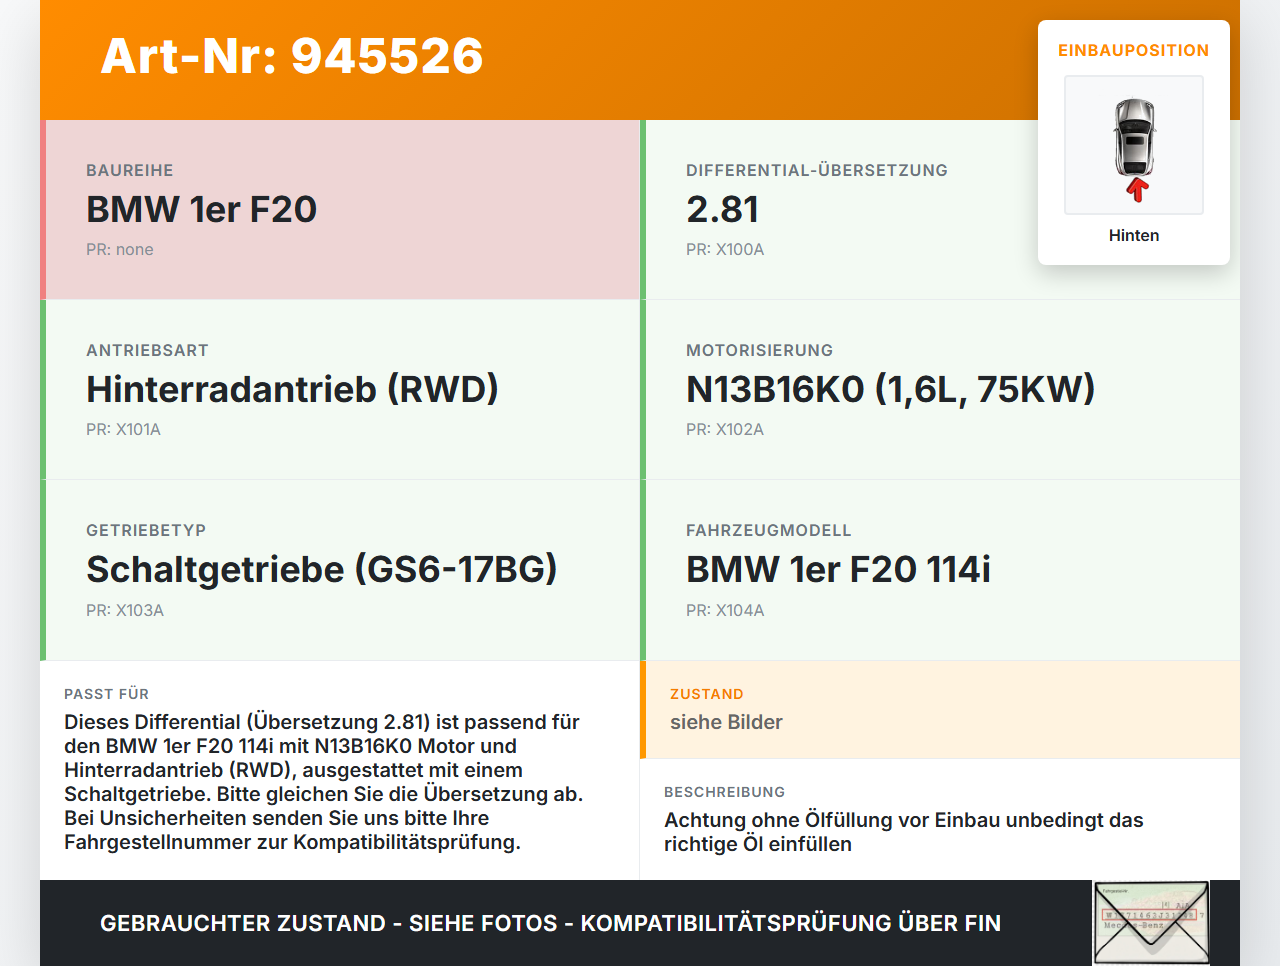
Task: Click the 'PR: X103A' code
Action: [125, 610]
